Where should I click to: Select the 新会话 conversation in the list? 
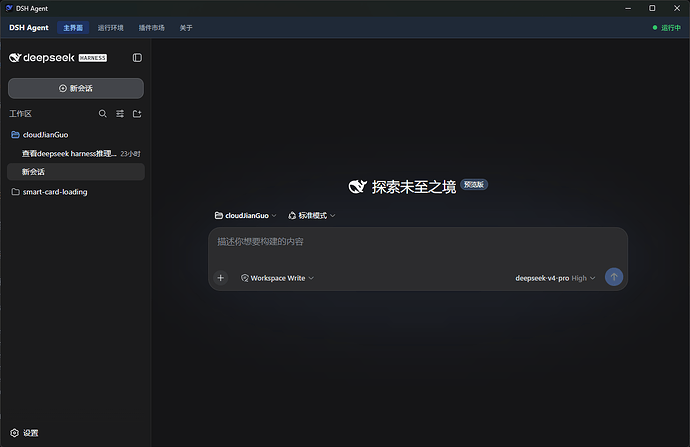tap(76, 172)
